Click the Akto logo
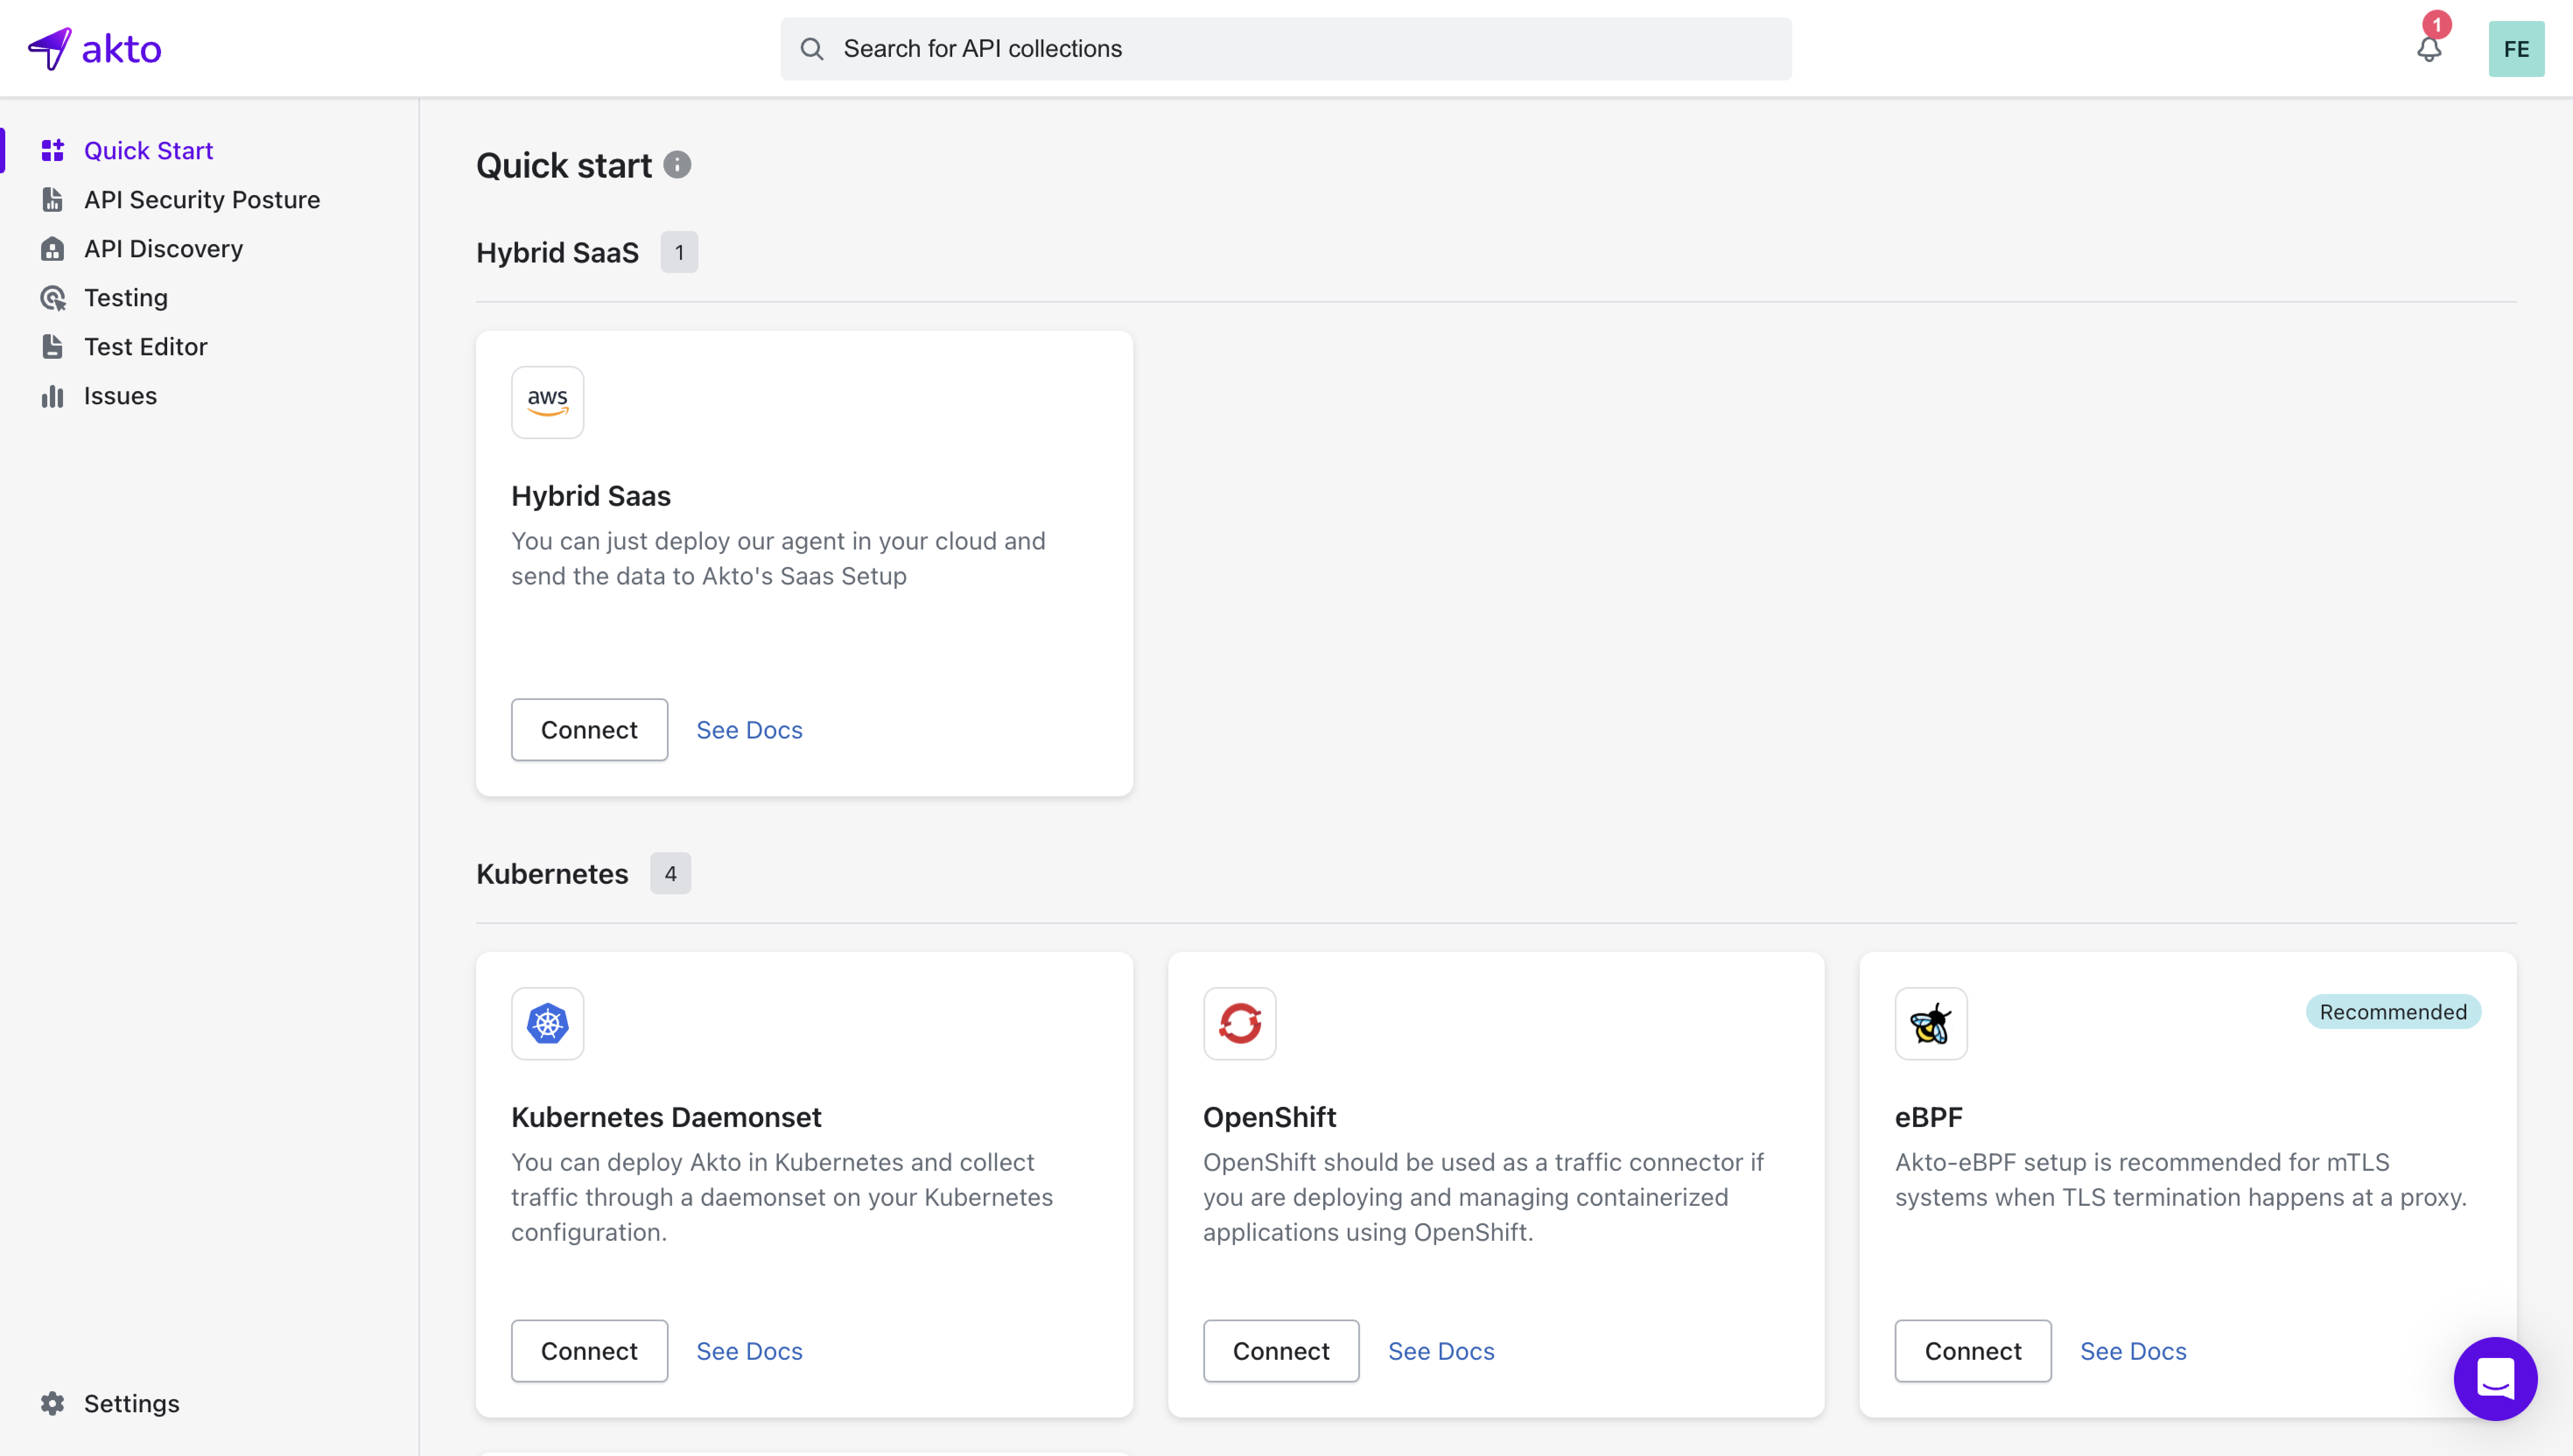2573x1456 pixels. pyautogui.click(x=96, y=47)
